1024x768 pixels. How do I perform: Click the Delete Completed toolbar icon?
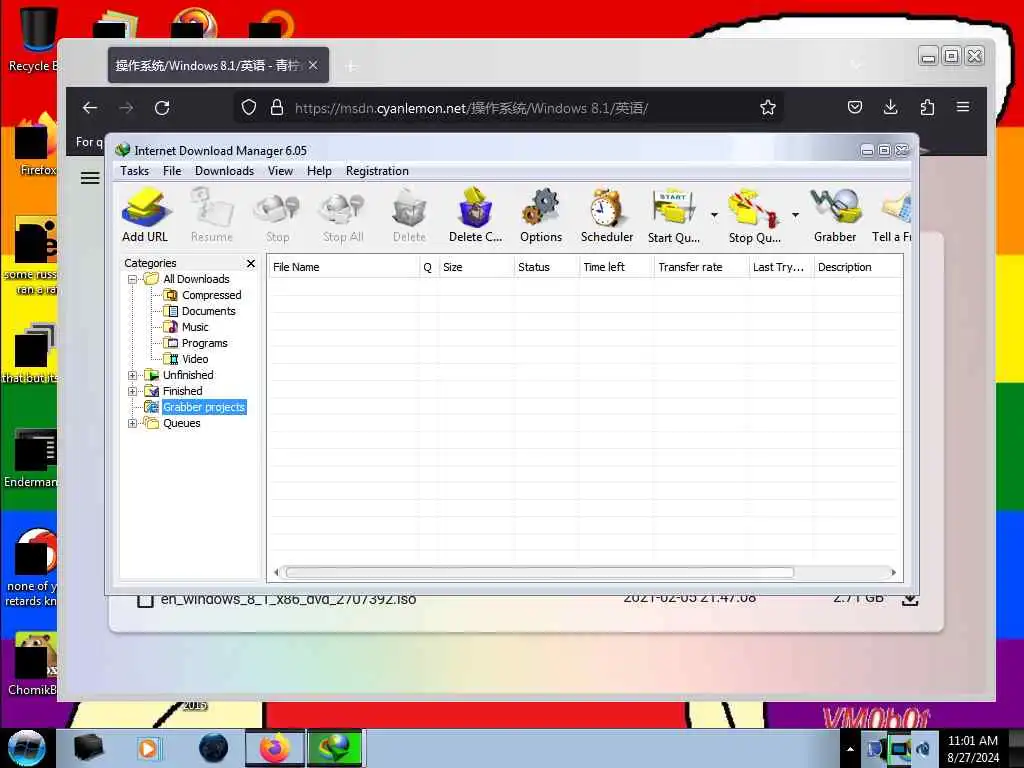[x=475, y=216]
